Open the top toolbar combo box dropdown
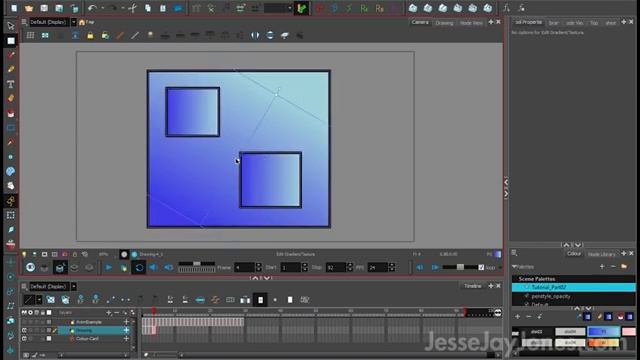Viewport: 640px width, 360px height. 289,8
